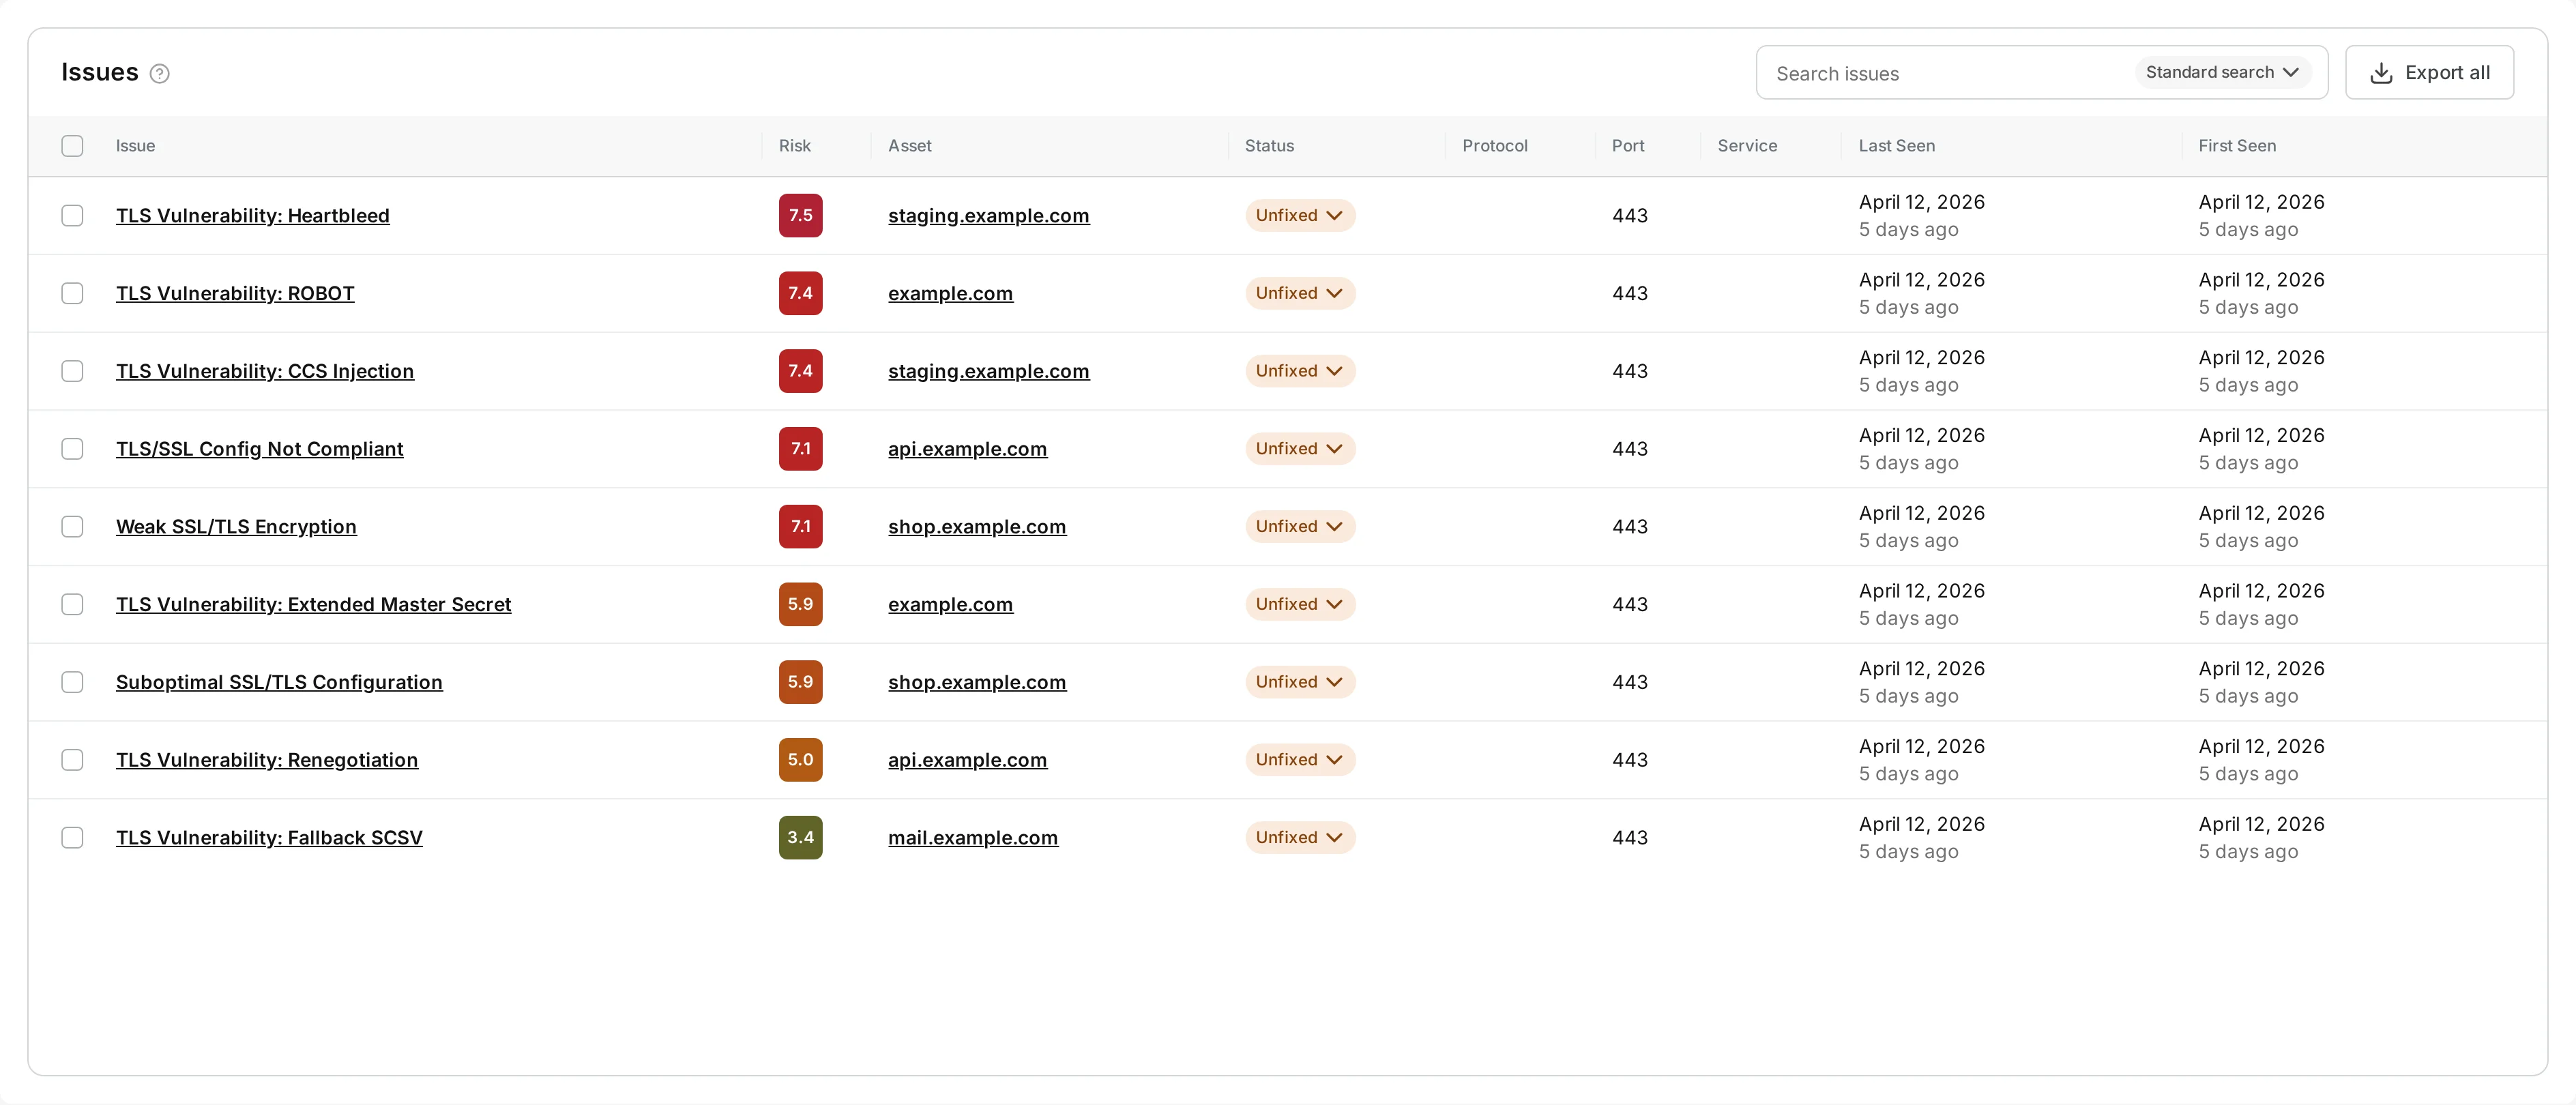Open status dropdown for Suboptimal SSL/TLS Configuration

[x=1299, y=682]
